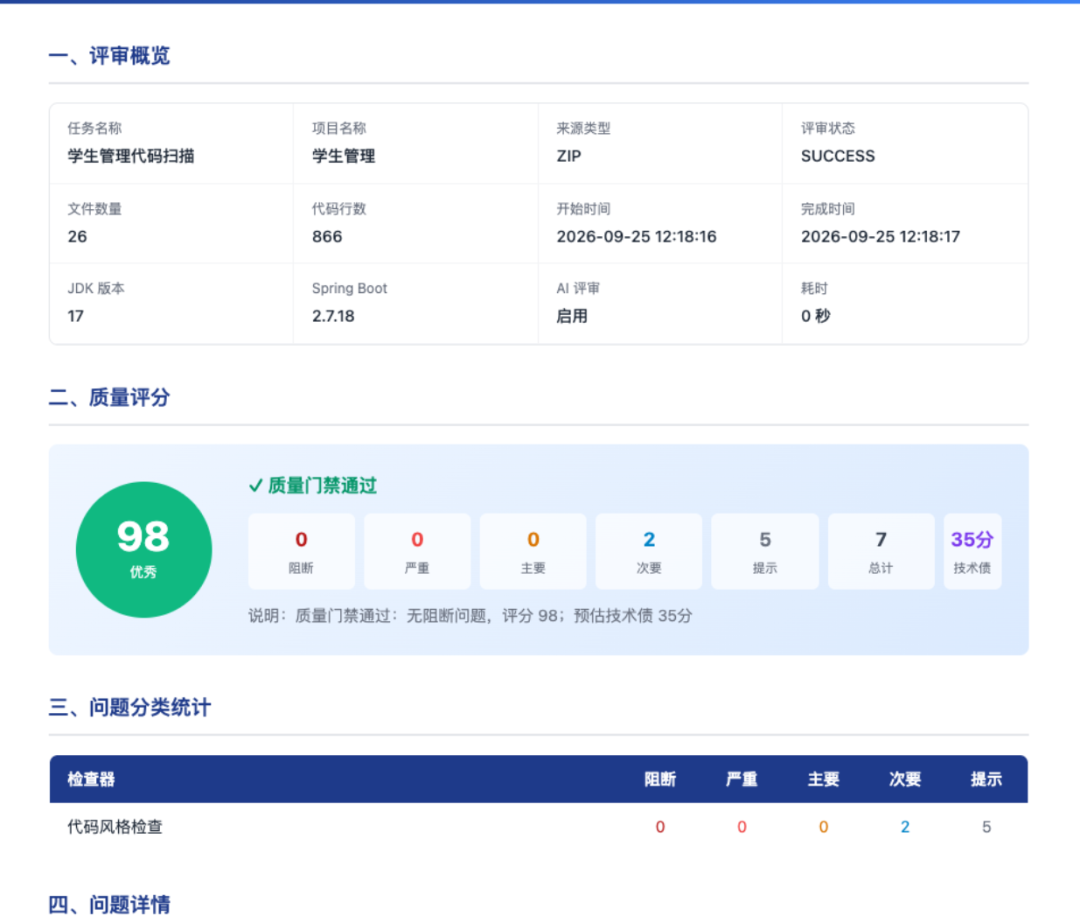Click project name value 学生管理
The width and height of the screenshot is (1080, 923).
pyautogui.click(x=344, y=156)
